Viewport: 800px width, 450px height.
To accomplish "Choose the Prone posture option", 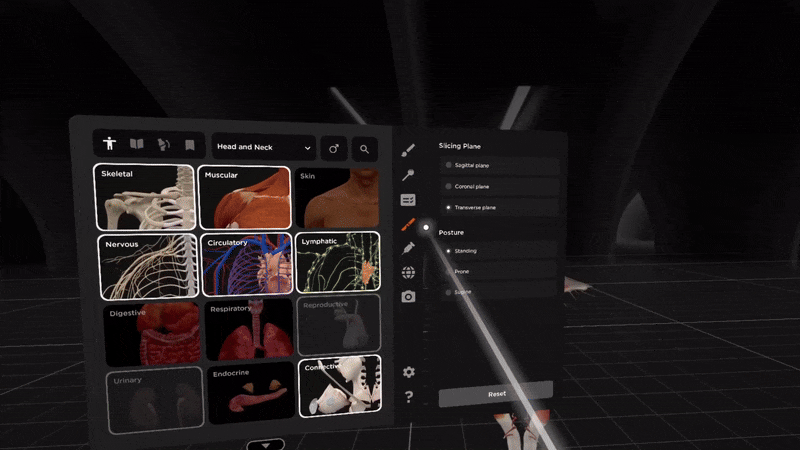I will 498,271.
